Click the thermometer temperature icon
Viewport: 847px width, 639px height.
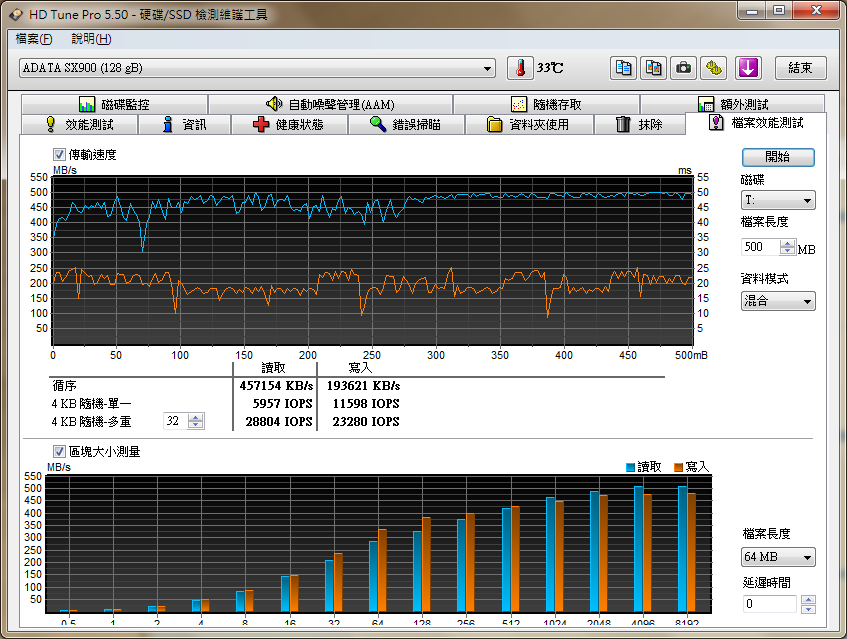click(x=519, y=68)
